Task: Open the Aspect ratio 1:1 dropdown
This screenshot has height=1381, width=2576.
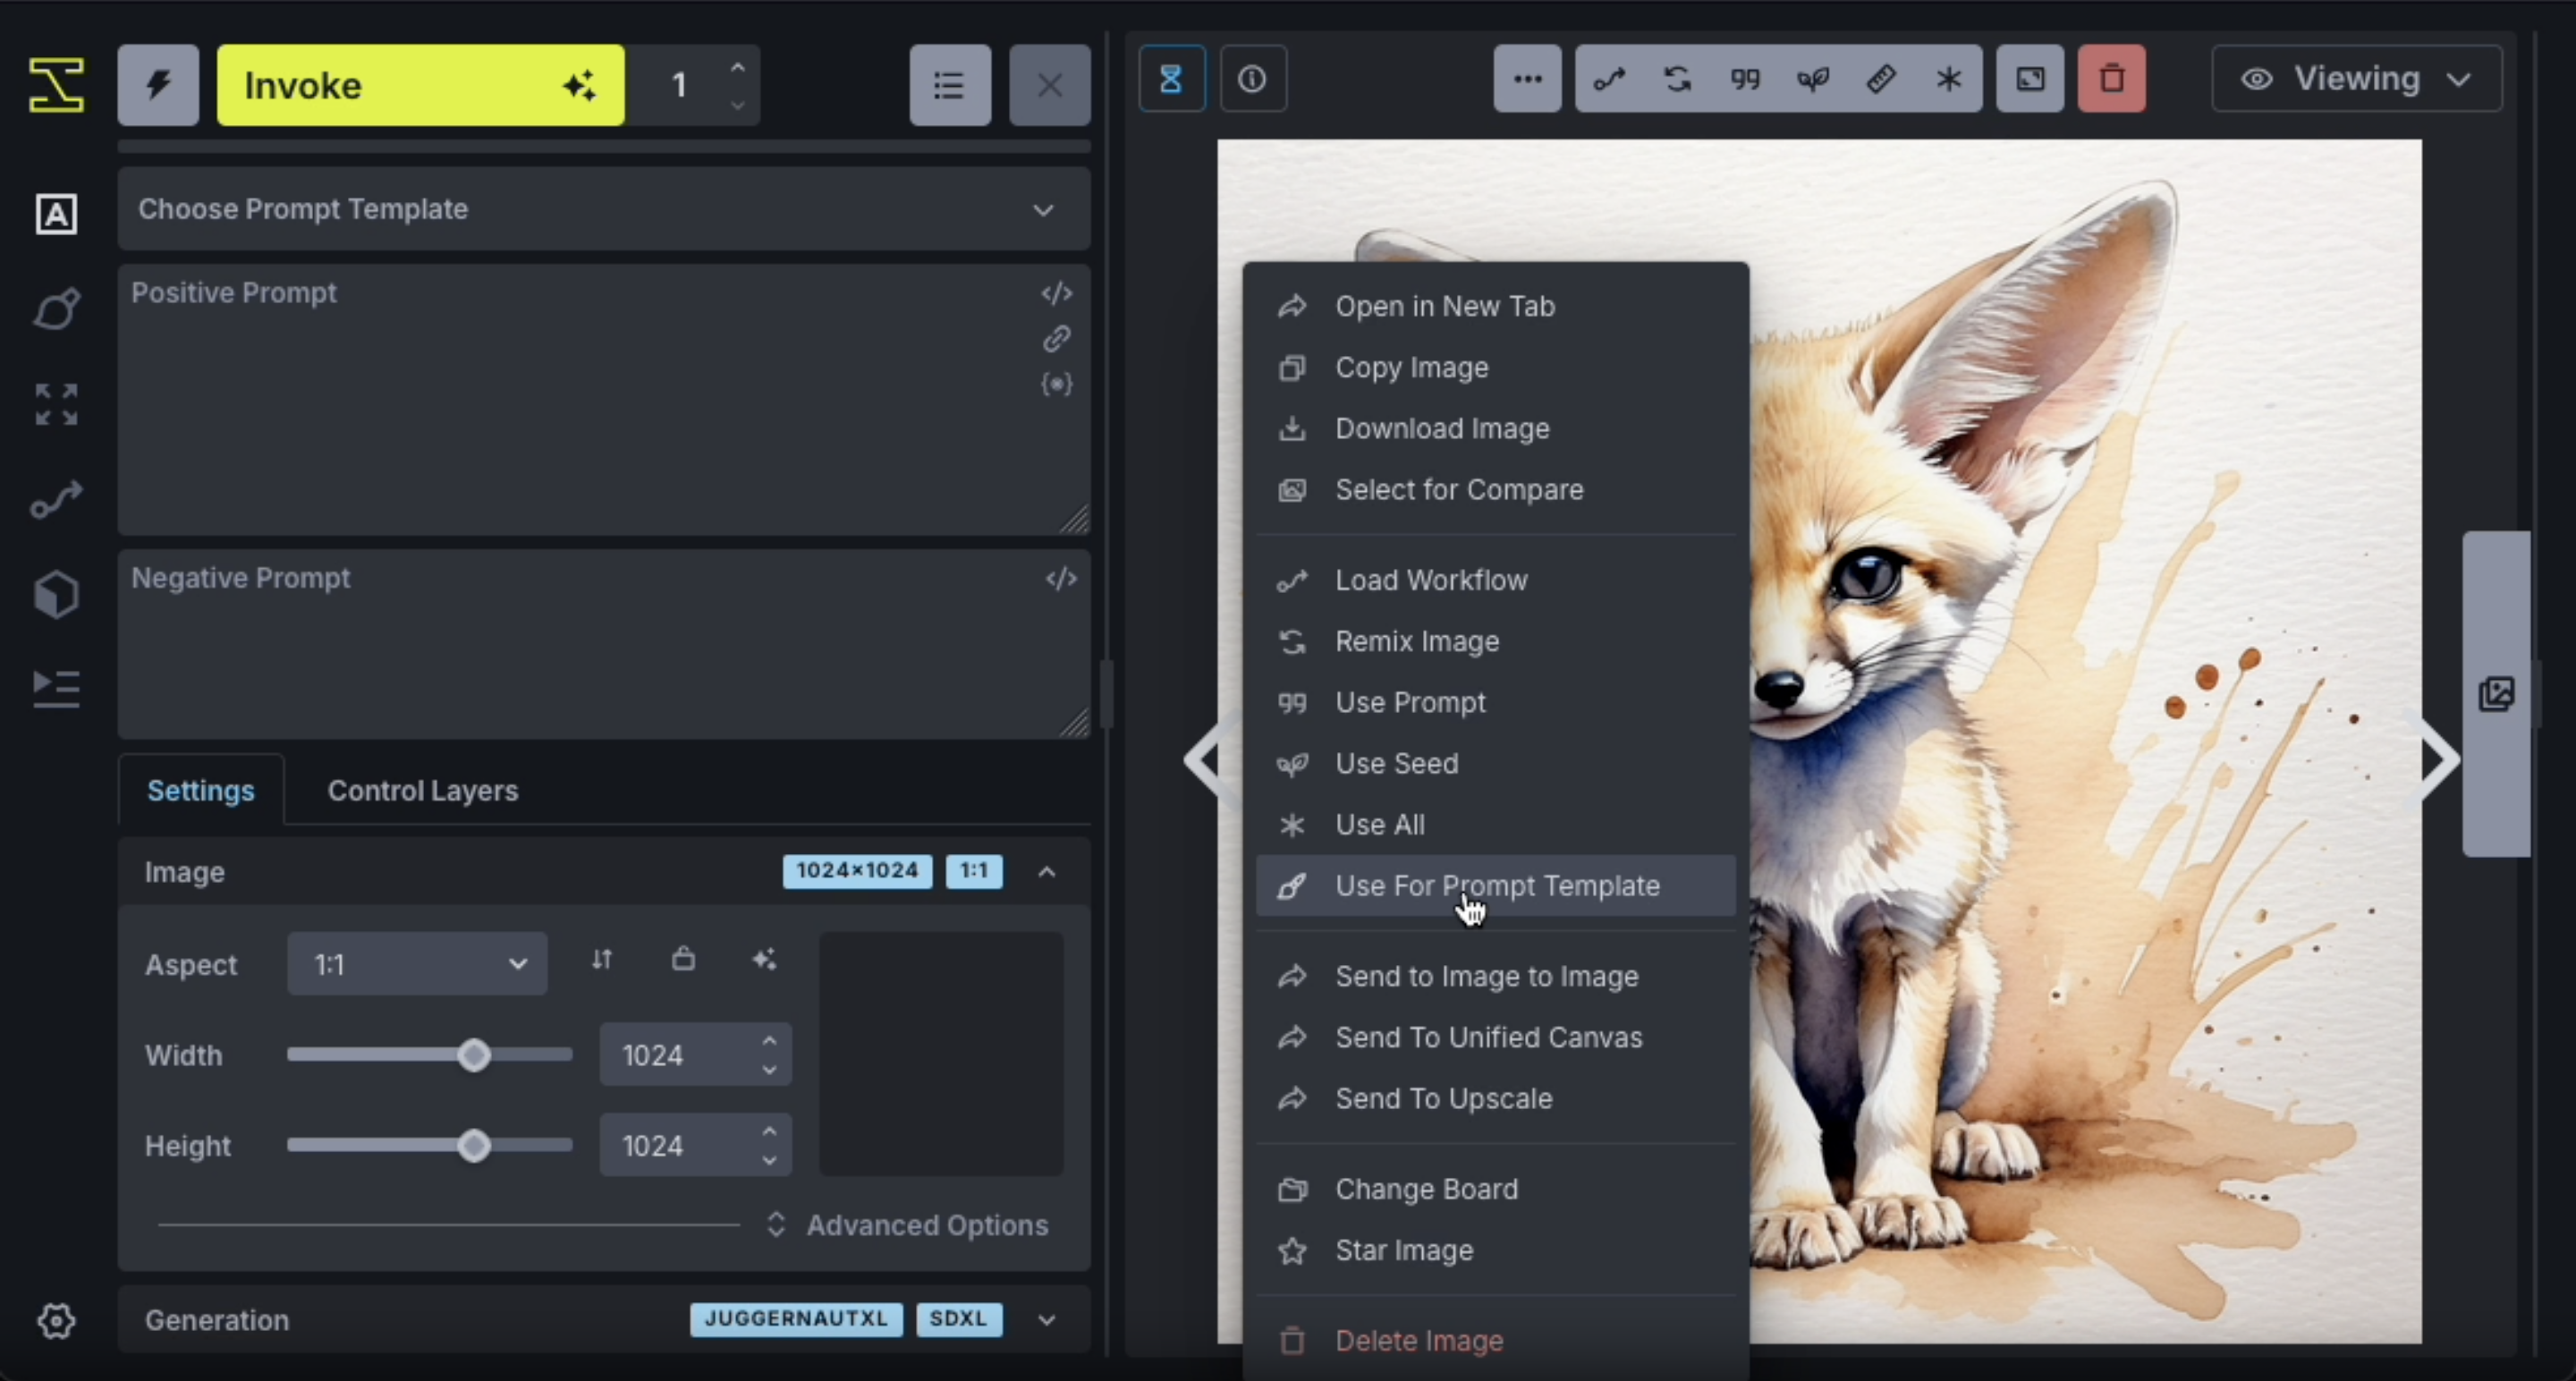Action: coord(416,964)
